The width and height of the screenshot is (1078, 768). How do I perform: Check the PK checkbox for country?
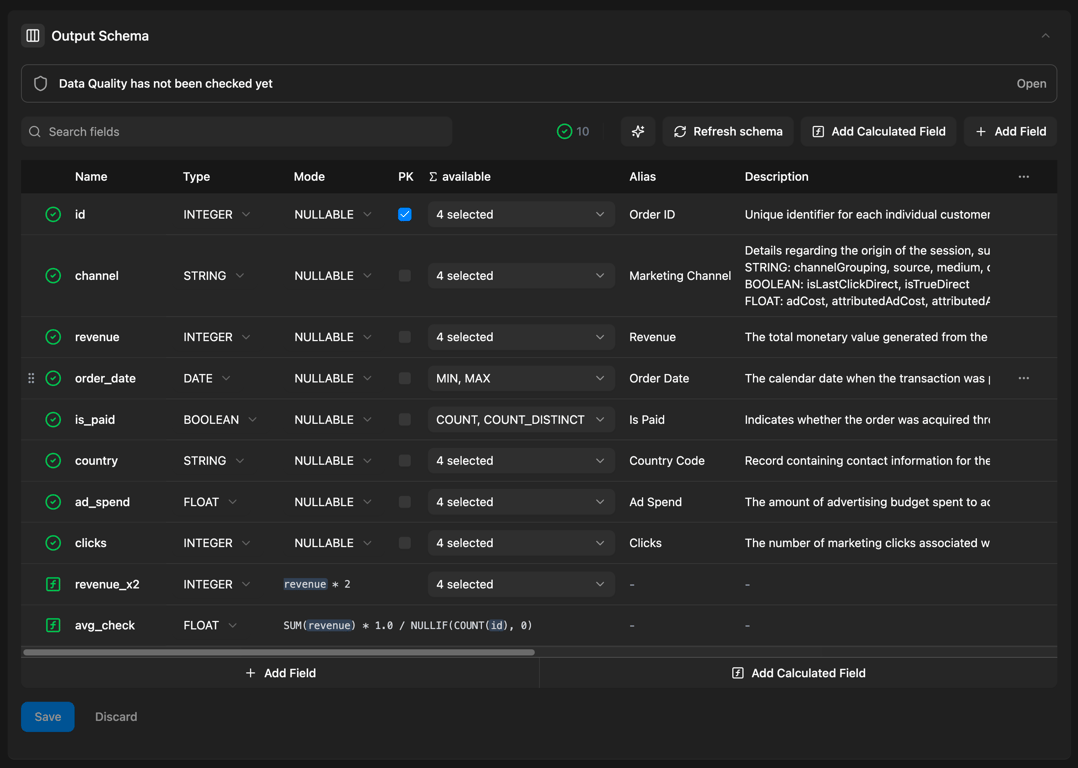pyautogui.click(x=405, y=461)
